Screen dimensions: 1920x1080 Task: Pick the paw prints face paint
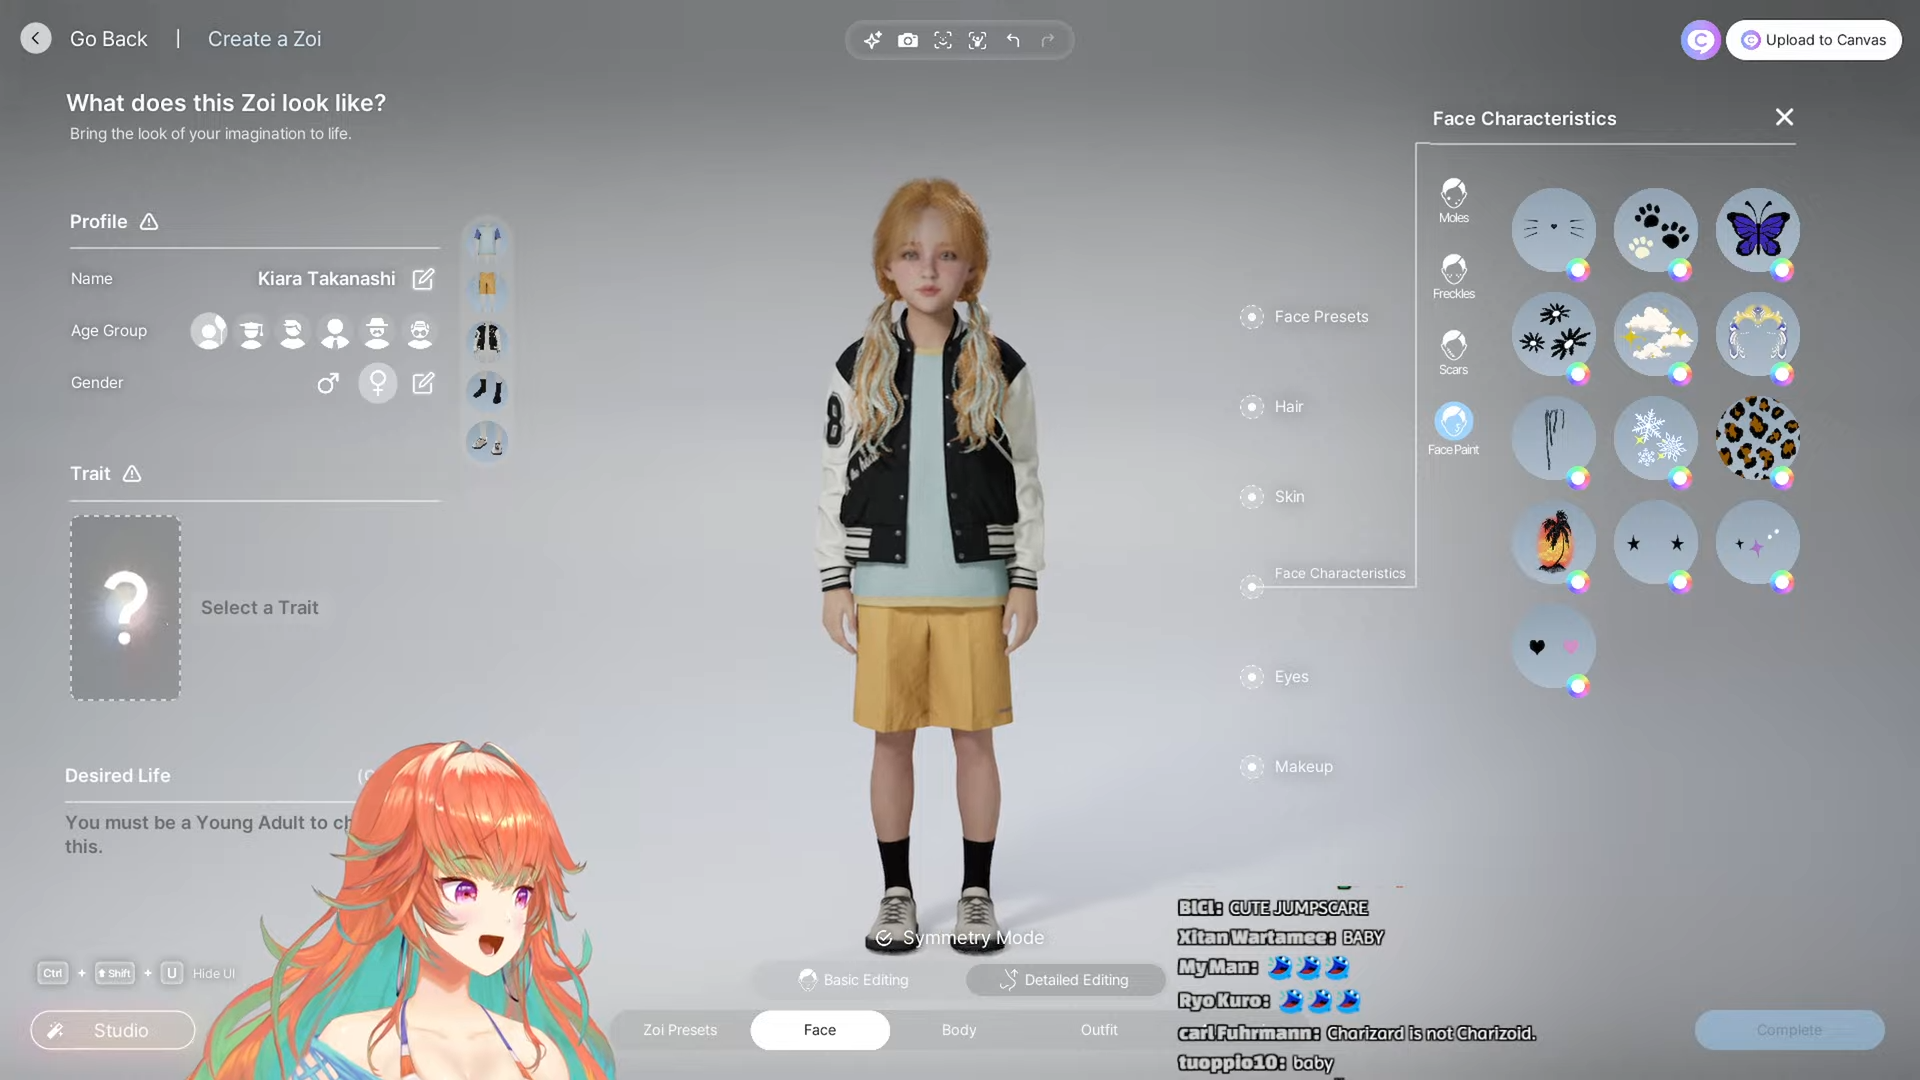[1655, 229]
